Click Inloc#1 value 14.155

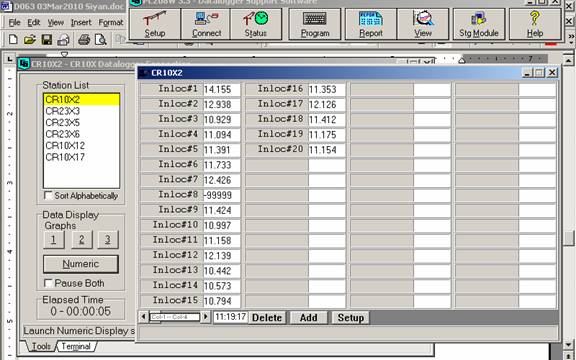(222, 89)
